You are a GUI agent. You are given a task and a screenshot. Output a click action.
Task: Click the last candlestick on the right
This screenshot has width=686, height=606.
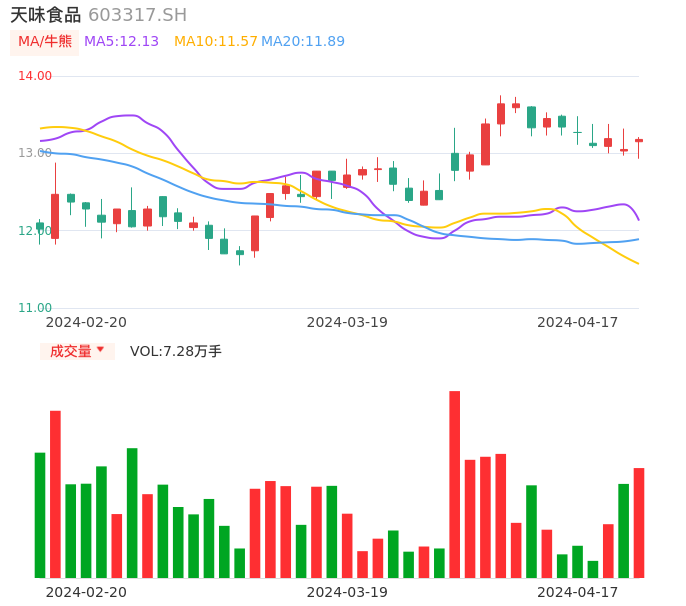point(639,141)
